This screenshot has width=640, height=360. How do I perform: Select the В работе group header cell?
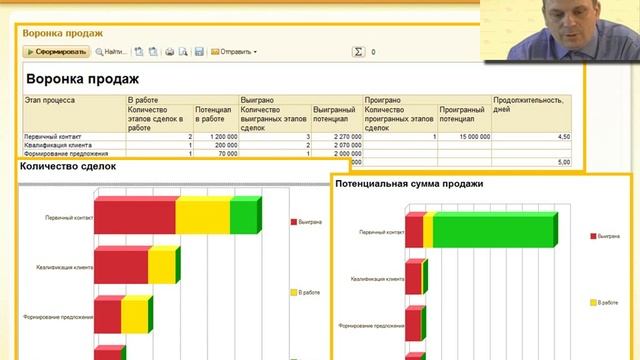click(x=182, y=100)
